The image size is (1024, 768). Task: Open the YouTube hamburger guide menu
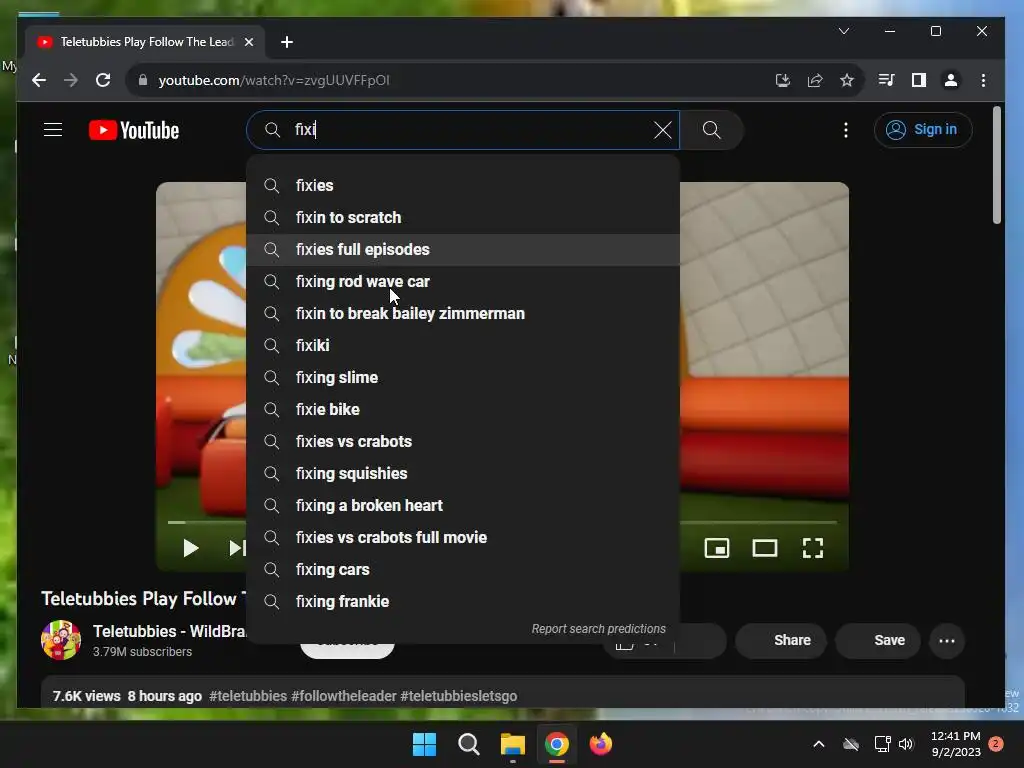(53, 130)
